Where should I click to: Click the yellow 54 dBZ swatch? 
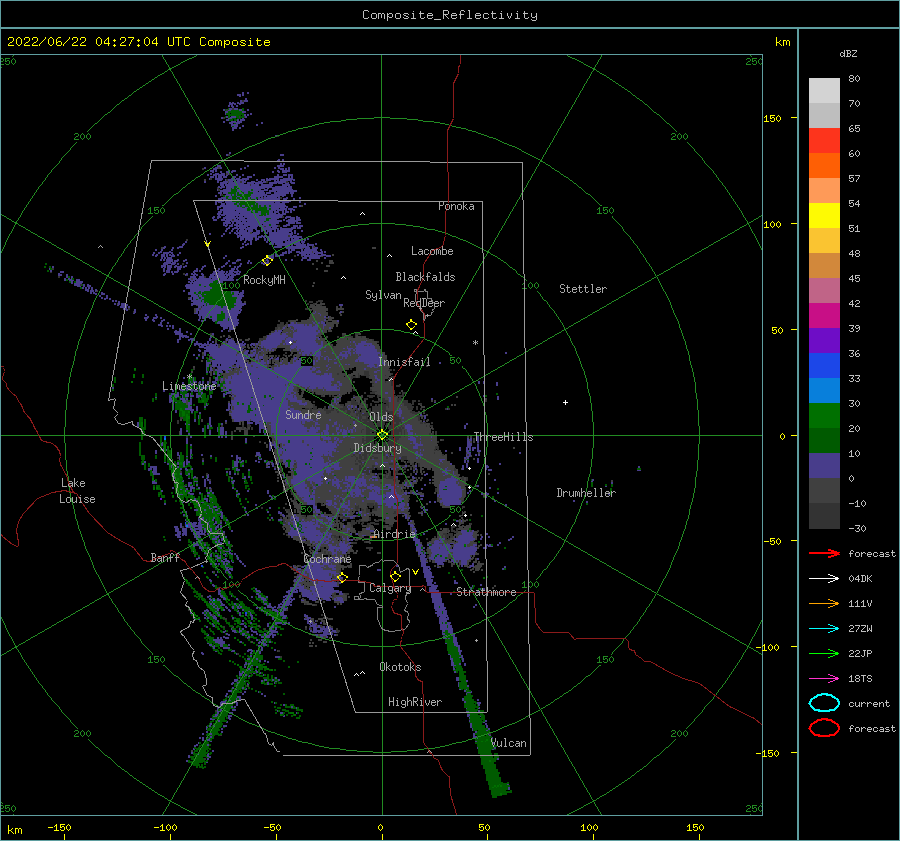coord(824,215)
